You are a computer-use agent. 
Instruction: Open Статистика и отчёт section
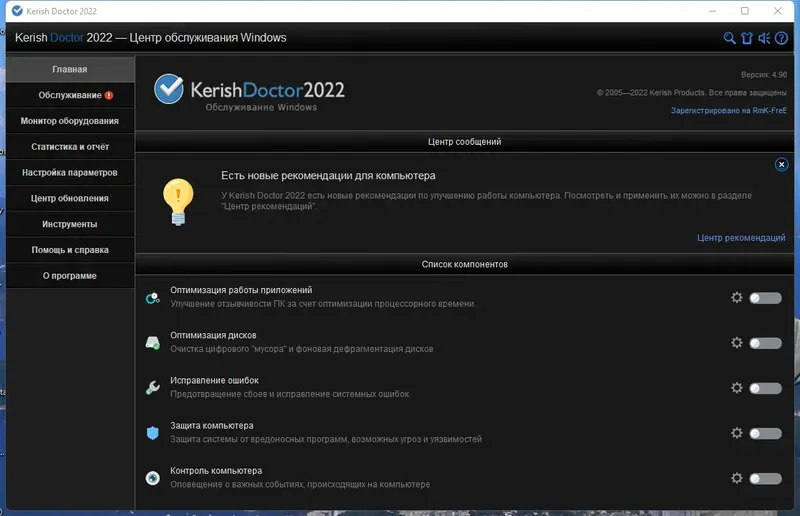coord(70,147)
